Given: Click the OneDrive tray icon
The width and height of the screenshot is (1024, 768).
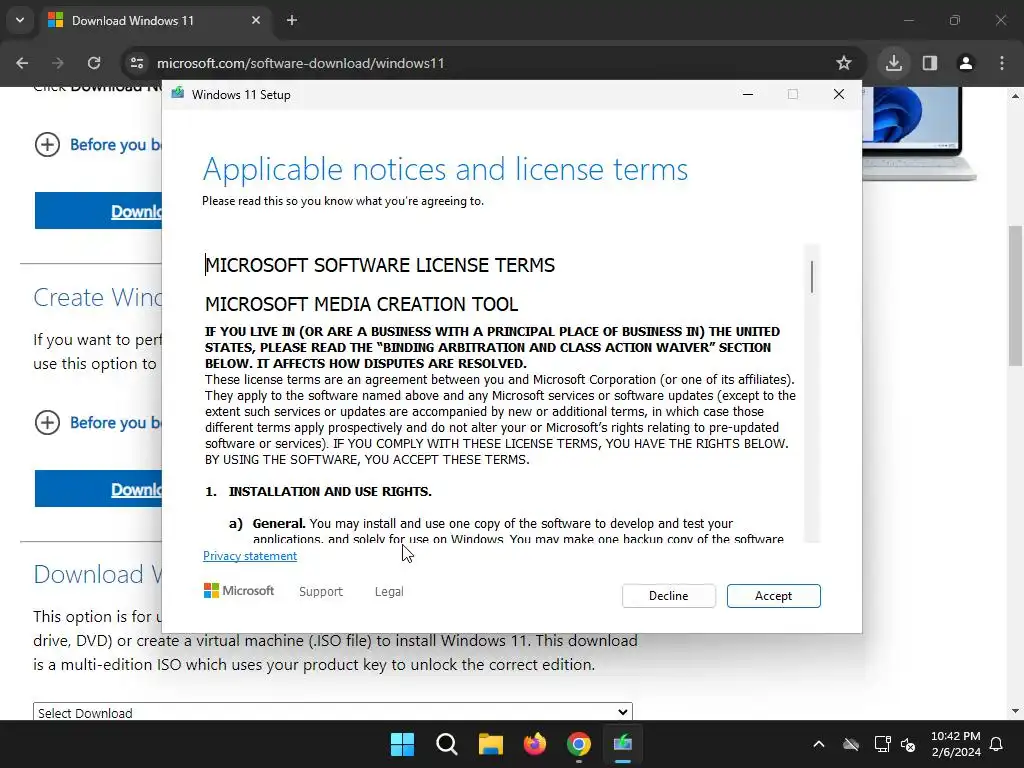Looking at the screenshot, I should (851, 744).
